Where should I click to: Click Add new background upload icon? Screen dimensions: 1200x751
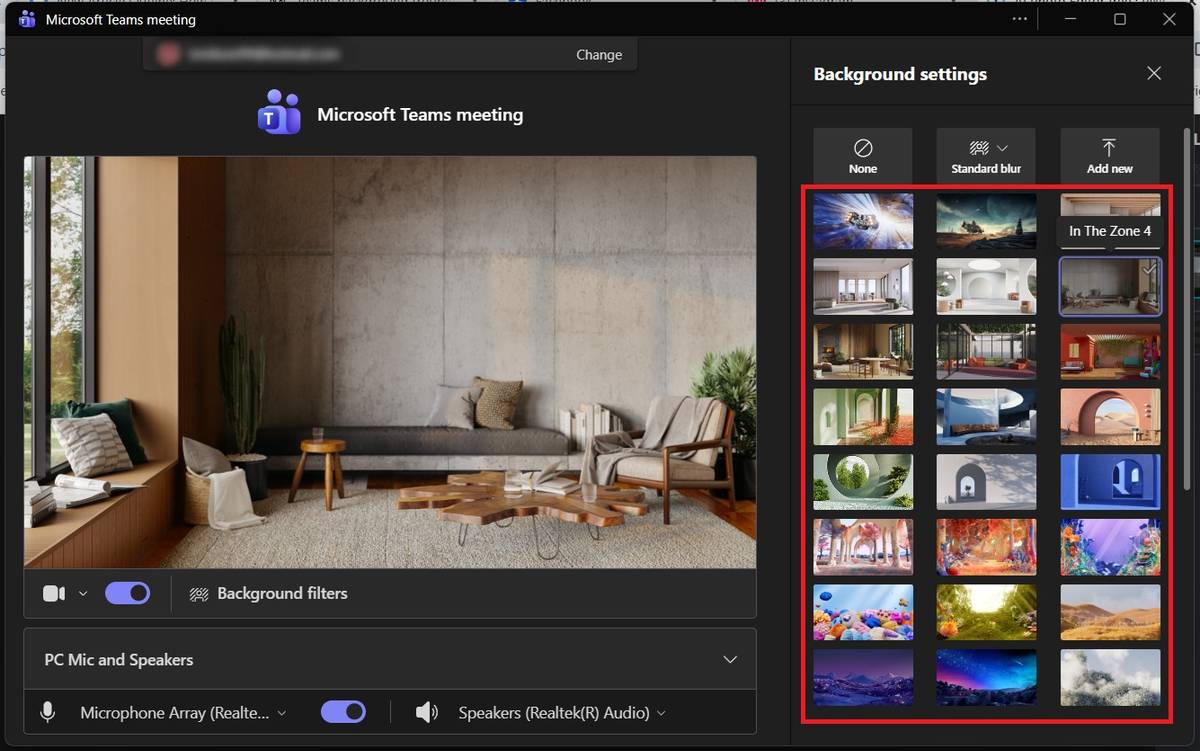[x=1109, y=148]
